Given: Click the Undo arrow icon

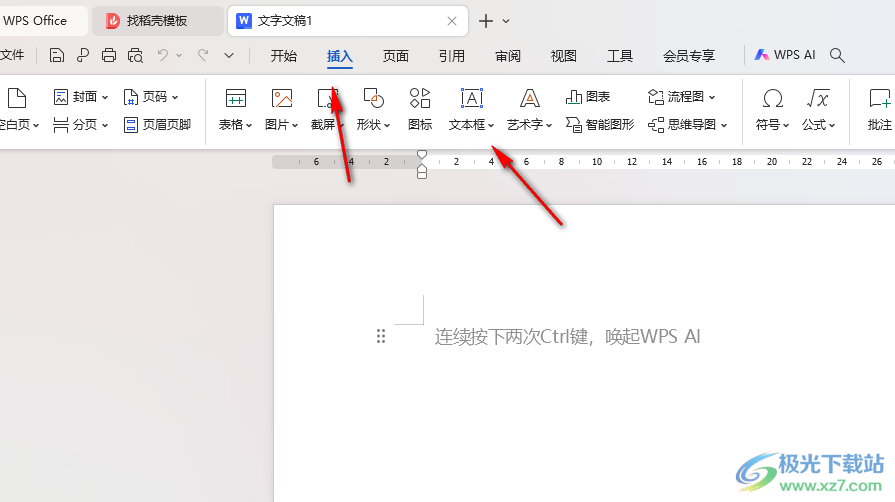Looking at the screenshot, I should (x=163, y=55).
